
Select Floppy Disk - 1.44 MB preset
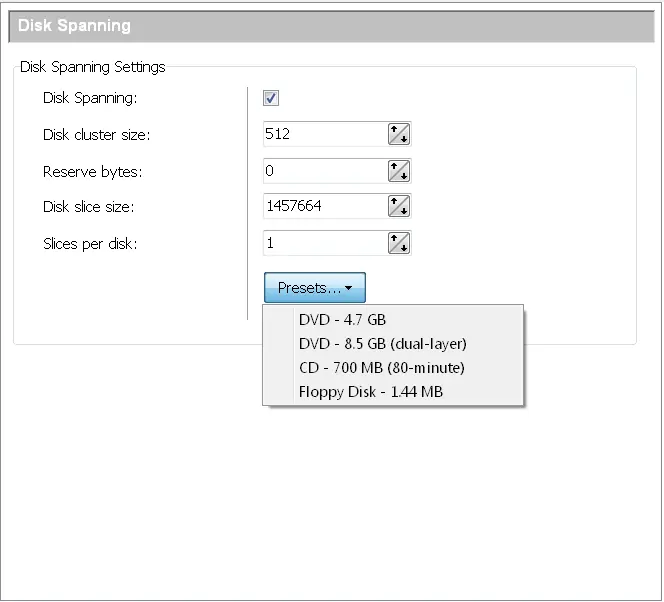(x=393, y=392)
